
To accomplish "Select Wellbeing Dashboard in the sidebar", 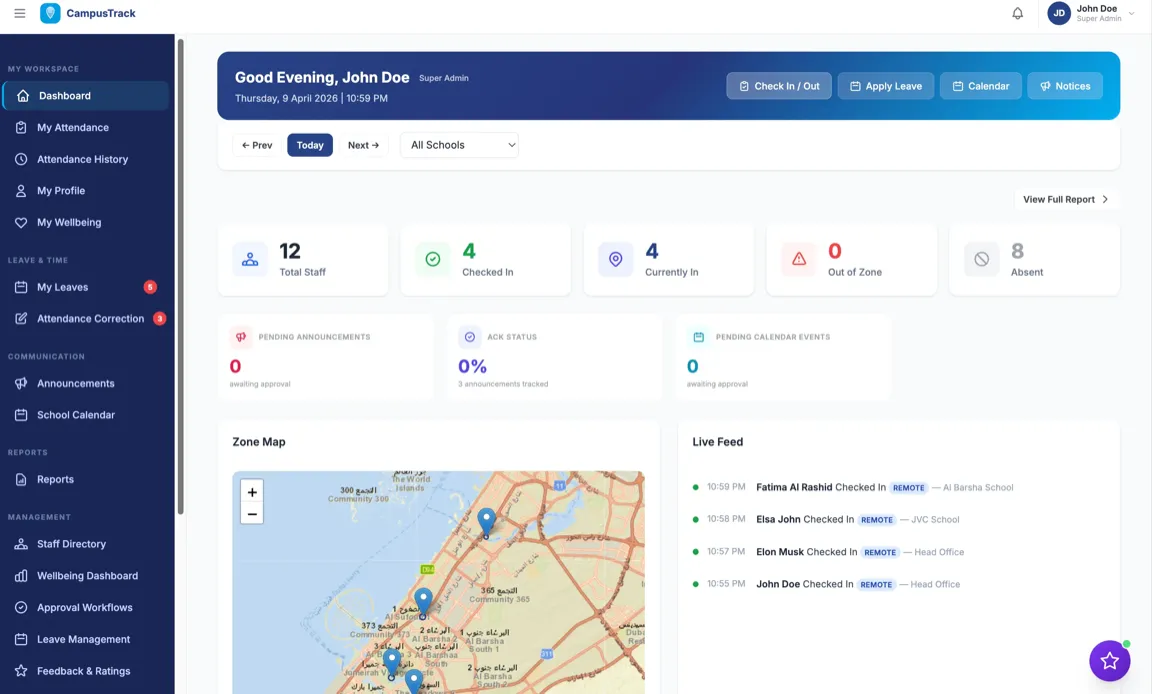I will [x=87, y=576].
